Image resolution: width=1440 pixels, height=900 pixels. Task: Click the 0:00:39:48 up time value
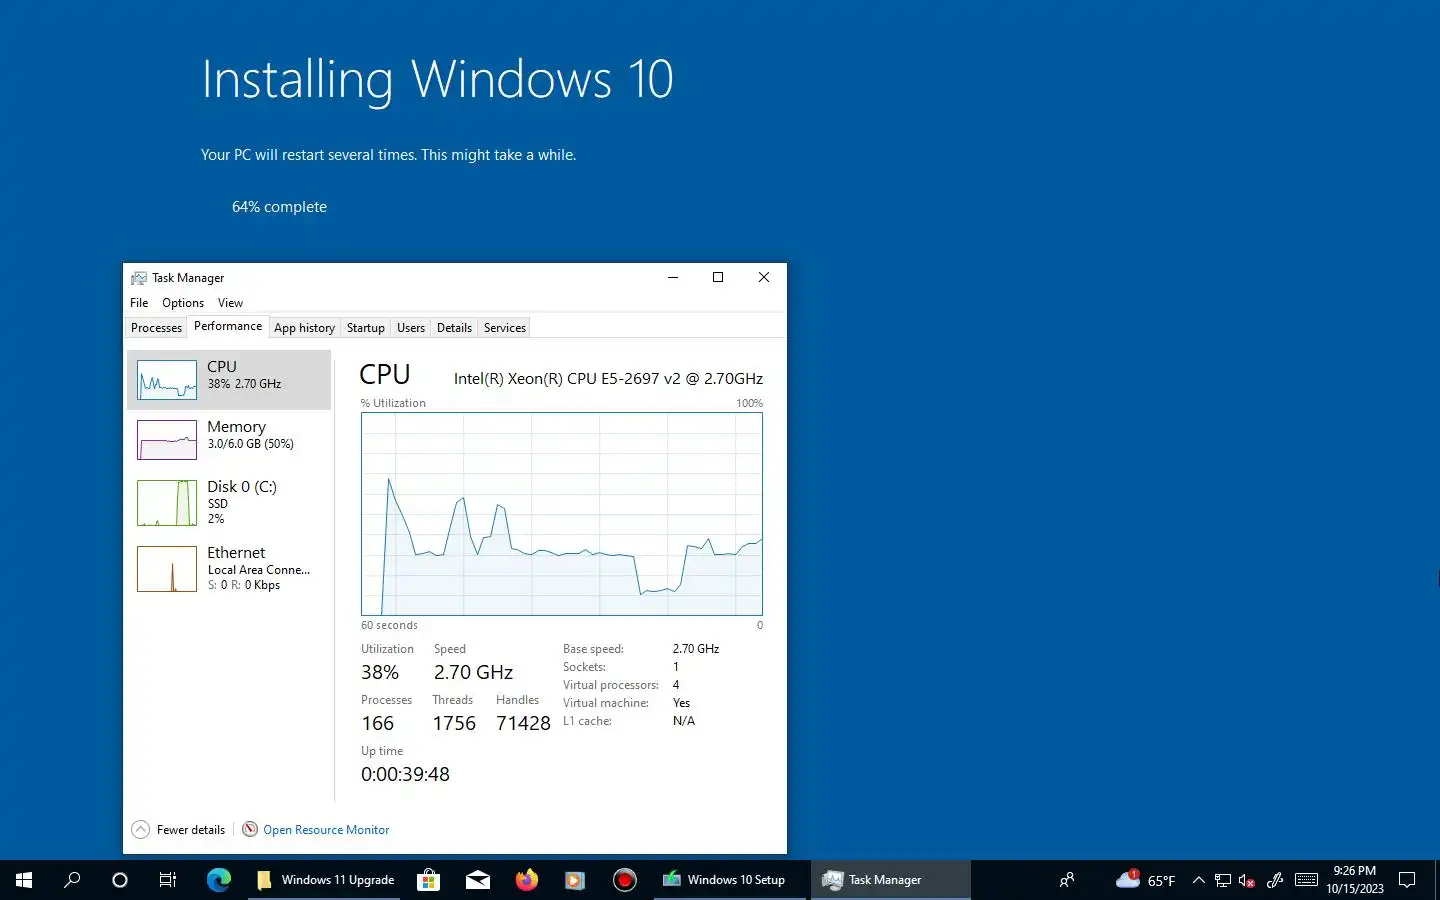tap(405, 774)
